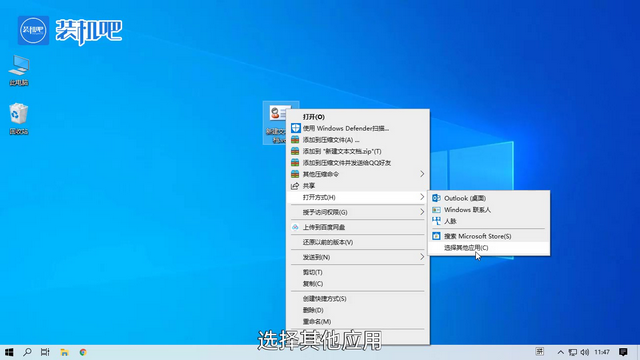
Task: Click the clock showing 11:47
Action: tap(602, 352)
